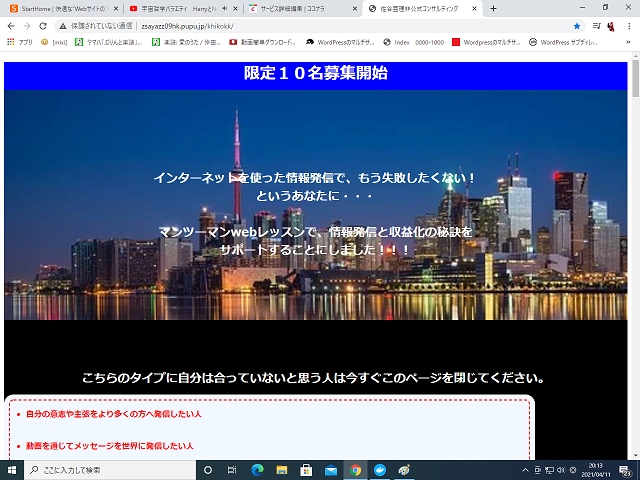This screenshot has height=480, width=640.
Task: Click the 自分の意志や主張 bullet item
Action: point(113,414)
